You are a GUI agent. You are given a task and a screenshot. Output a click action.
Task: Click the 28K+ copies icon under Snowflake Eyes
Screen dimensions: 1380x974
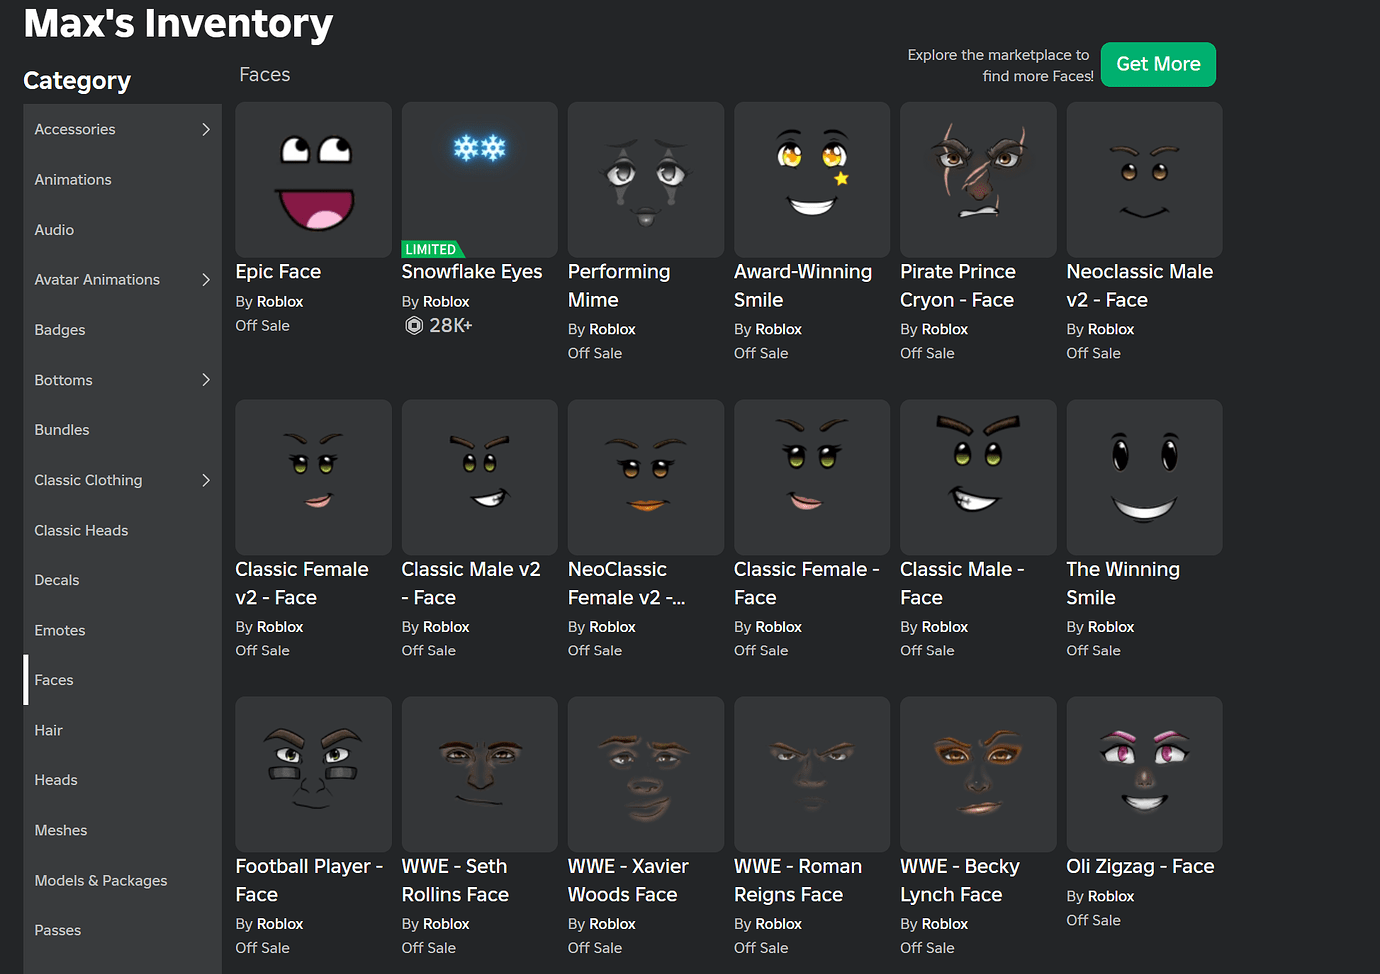[x=414, y=325]
